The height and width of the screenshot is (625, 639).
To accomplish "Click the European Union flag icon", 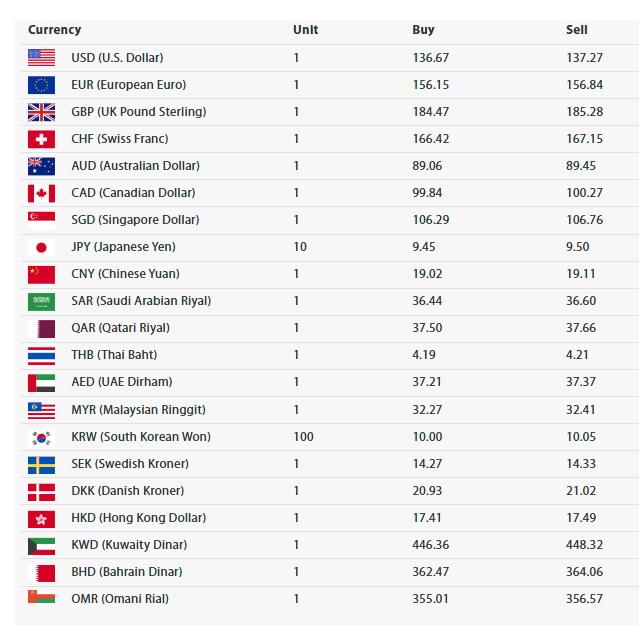I will coord(41,85).
